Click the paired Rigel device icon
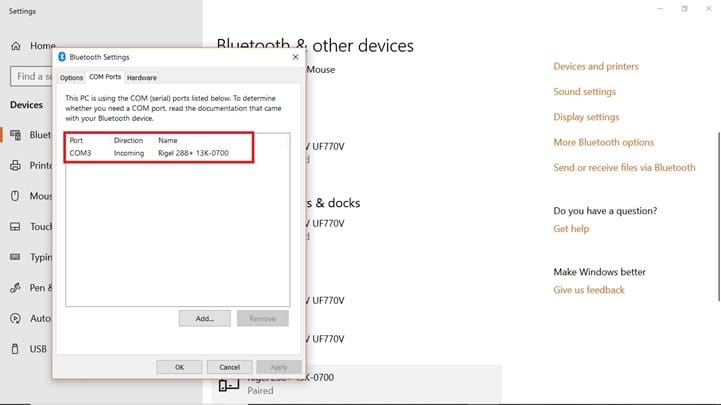 click(x=229, y=384)
